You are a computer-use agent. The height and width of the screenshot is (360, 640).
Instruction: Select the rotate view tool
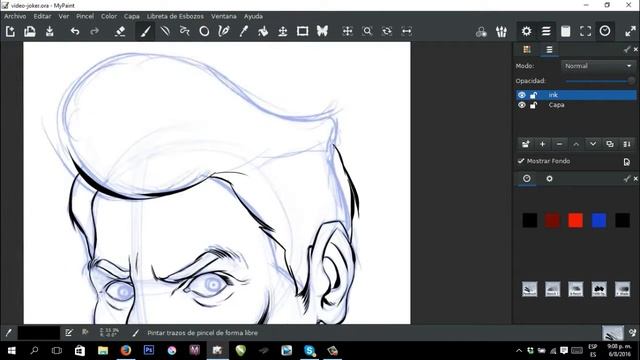tap(387, 31)
